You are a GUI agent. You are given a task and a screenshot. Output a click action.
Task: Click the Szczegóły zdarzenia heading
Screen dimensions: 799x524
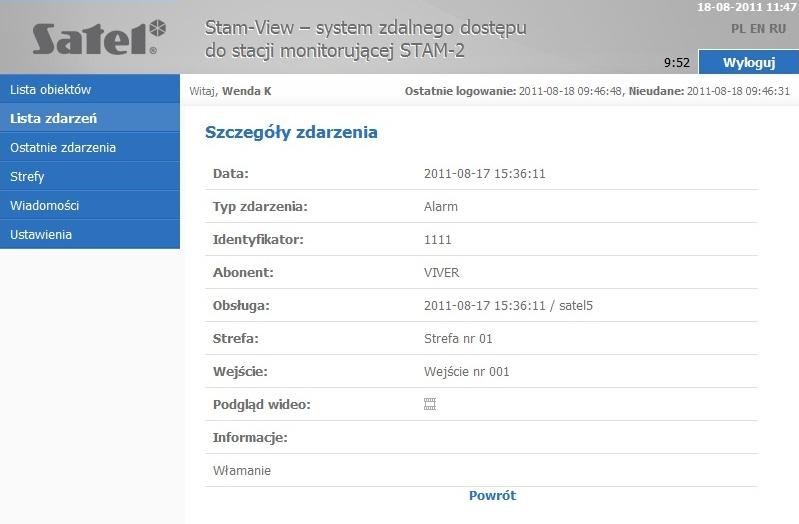[291, 133]
